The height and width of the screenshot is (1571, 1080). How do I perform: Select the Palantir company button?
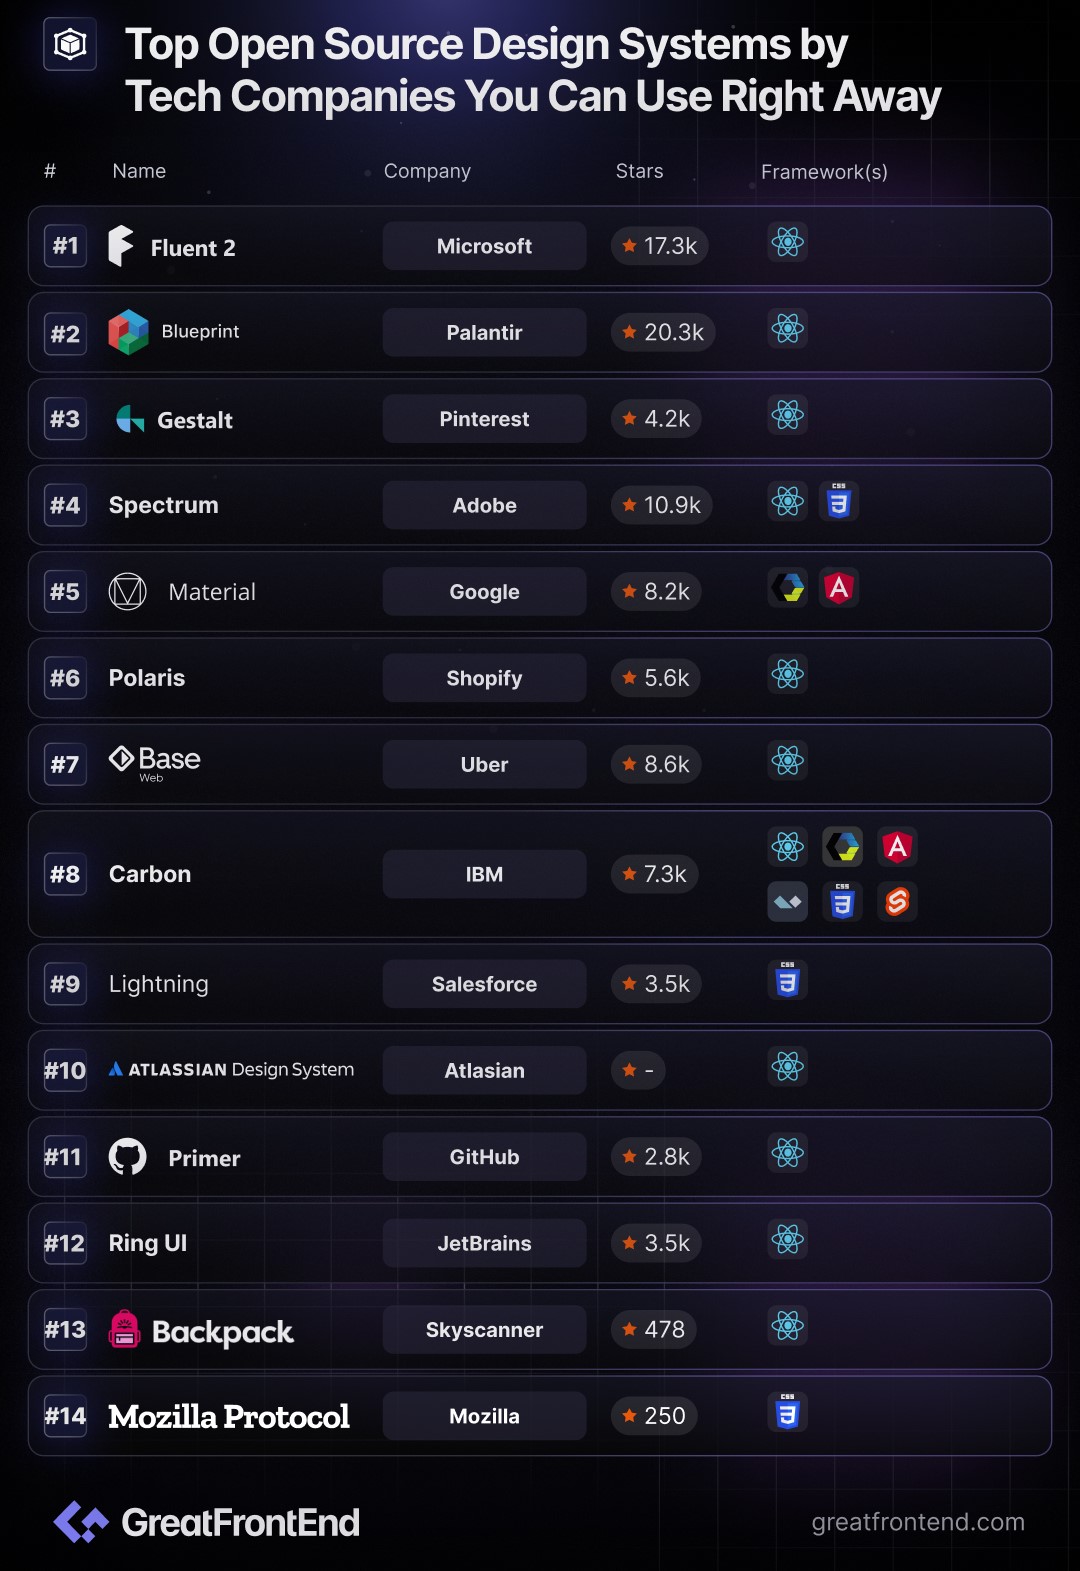pyautogui.click(x=484, y=332)
